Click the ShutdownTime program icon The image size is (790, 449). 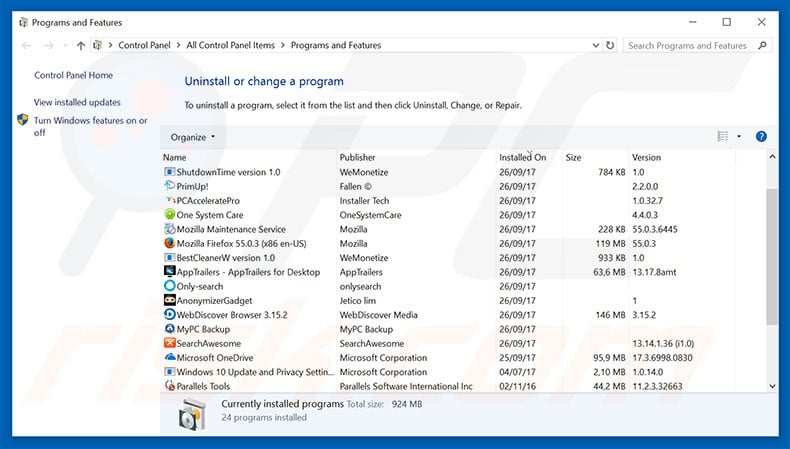170,172
